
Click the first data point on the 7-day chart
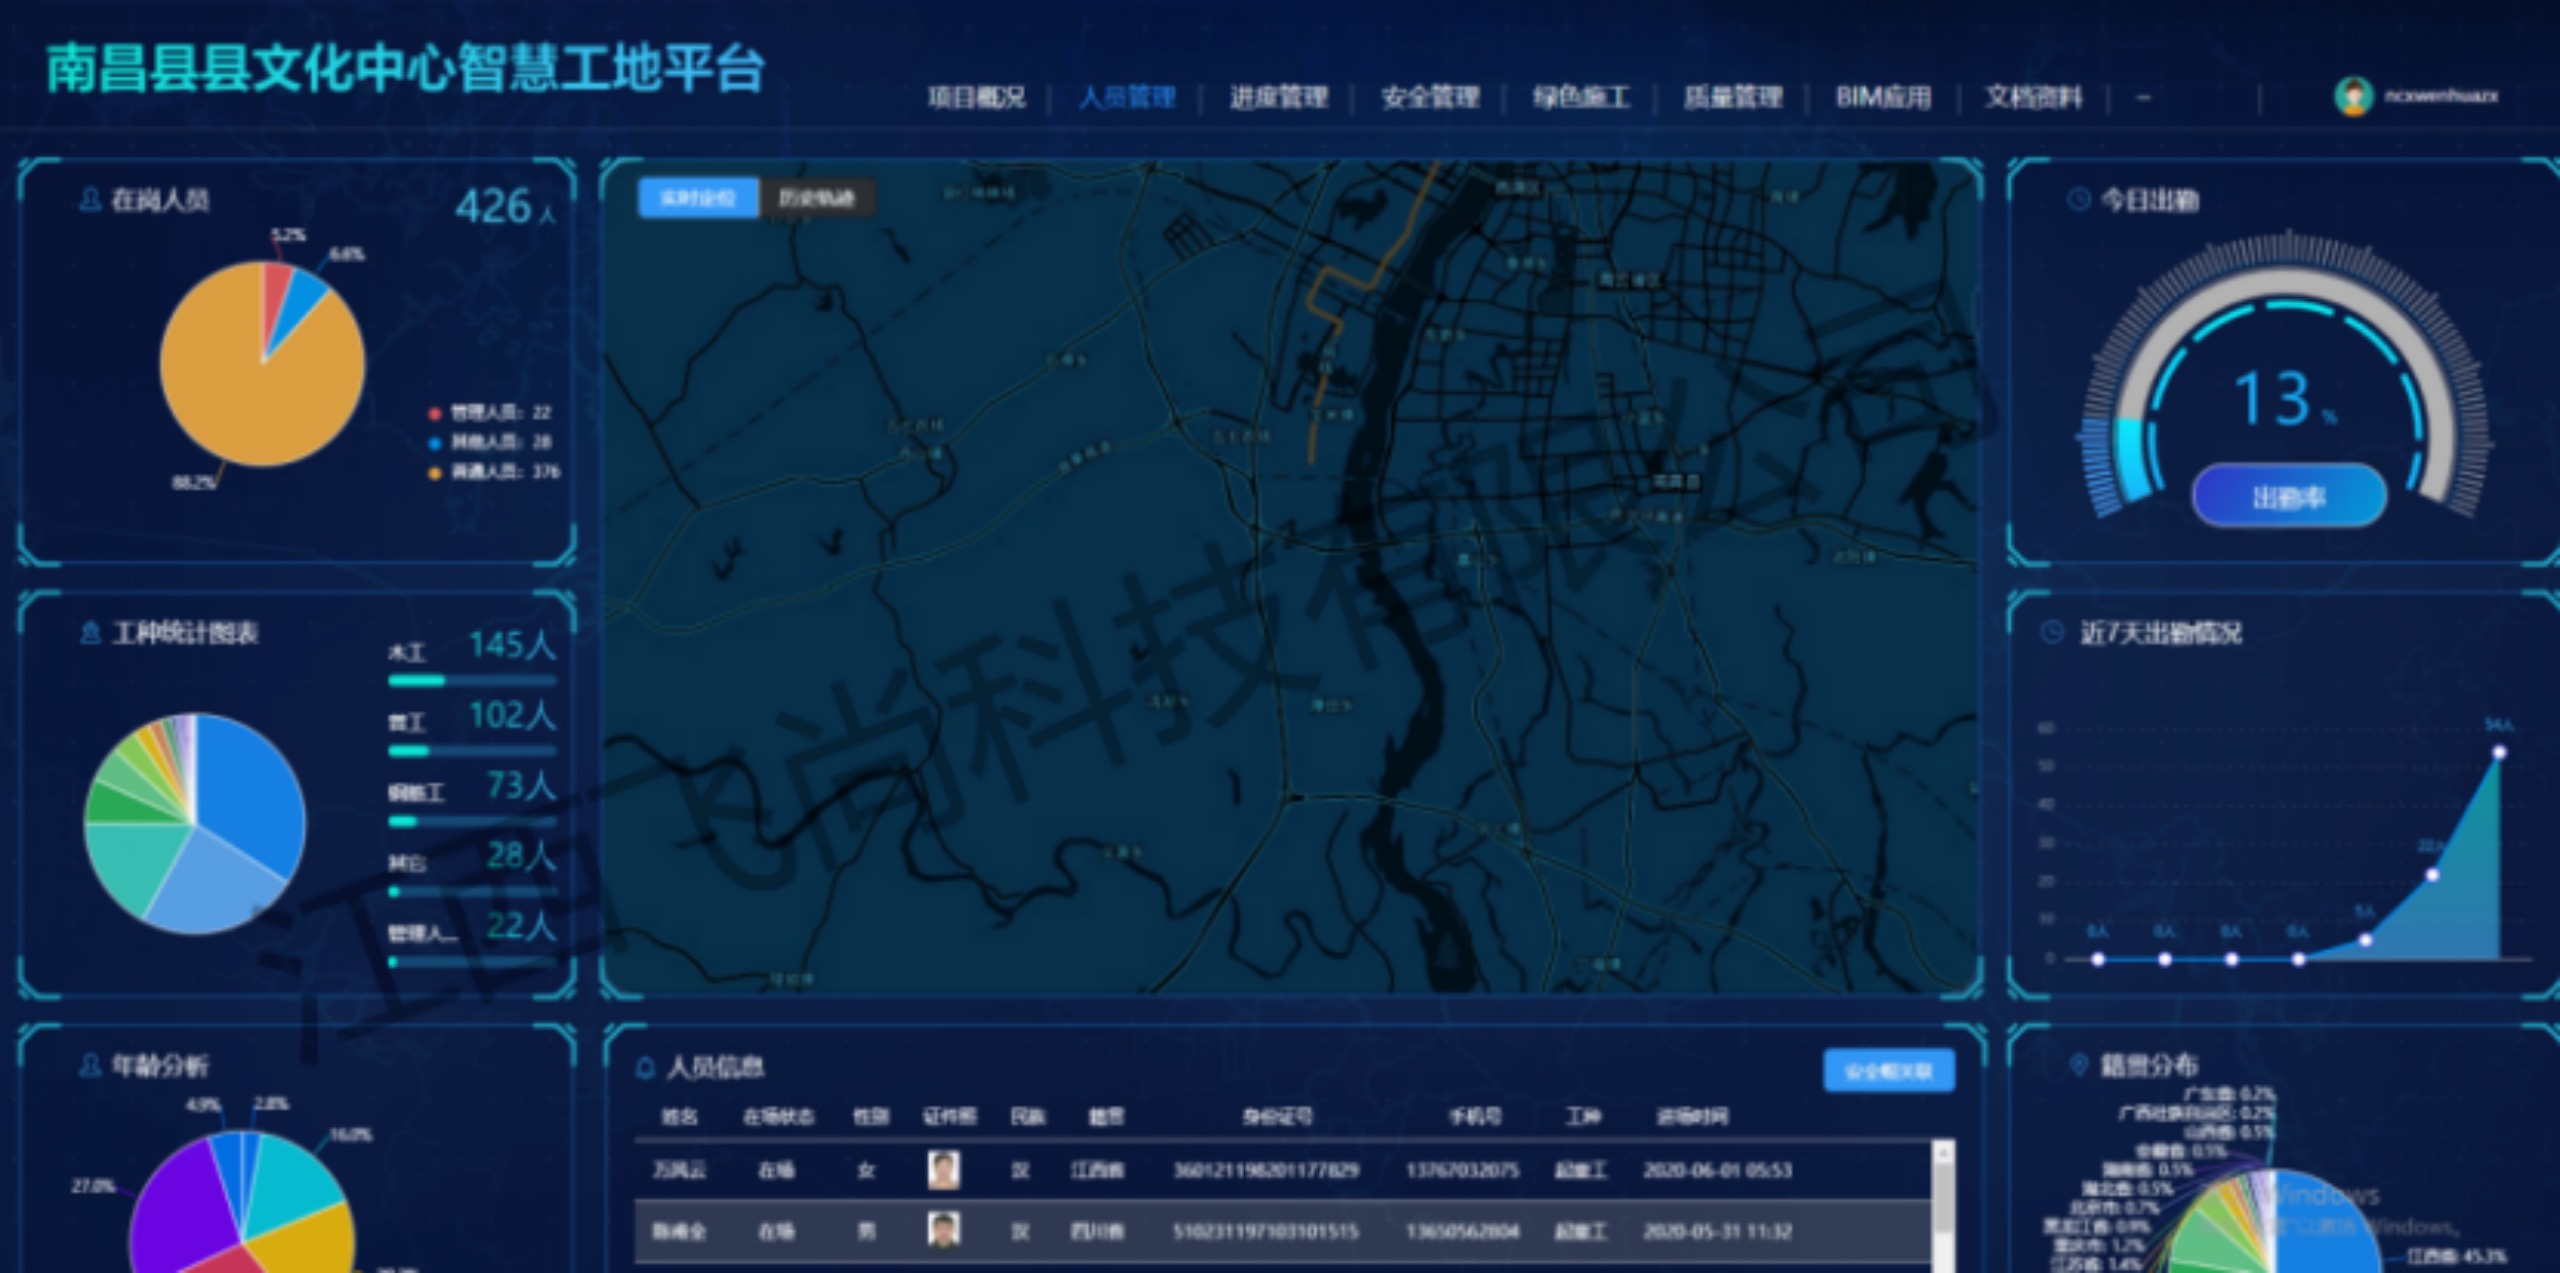pos(2098,959)
